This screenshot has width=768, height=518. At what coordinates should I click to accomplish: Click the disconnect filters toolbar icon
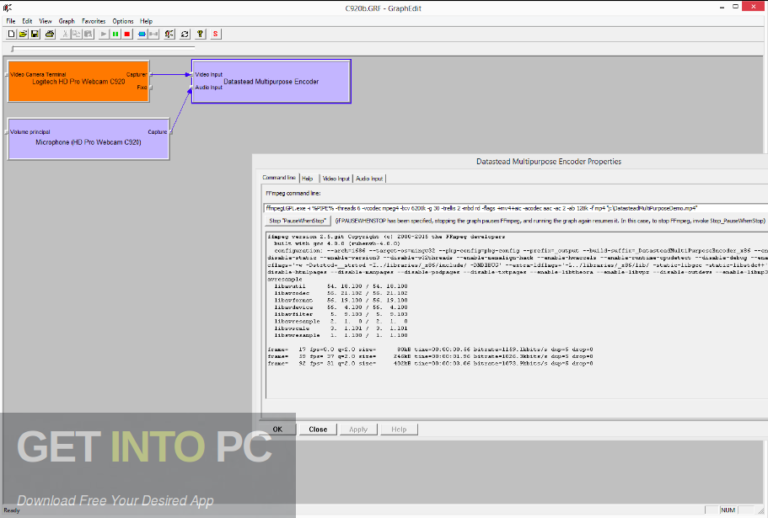[x=154, y=34]
